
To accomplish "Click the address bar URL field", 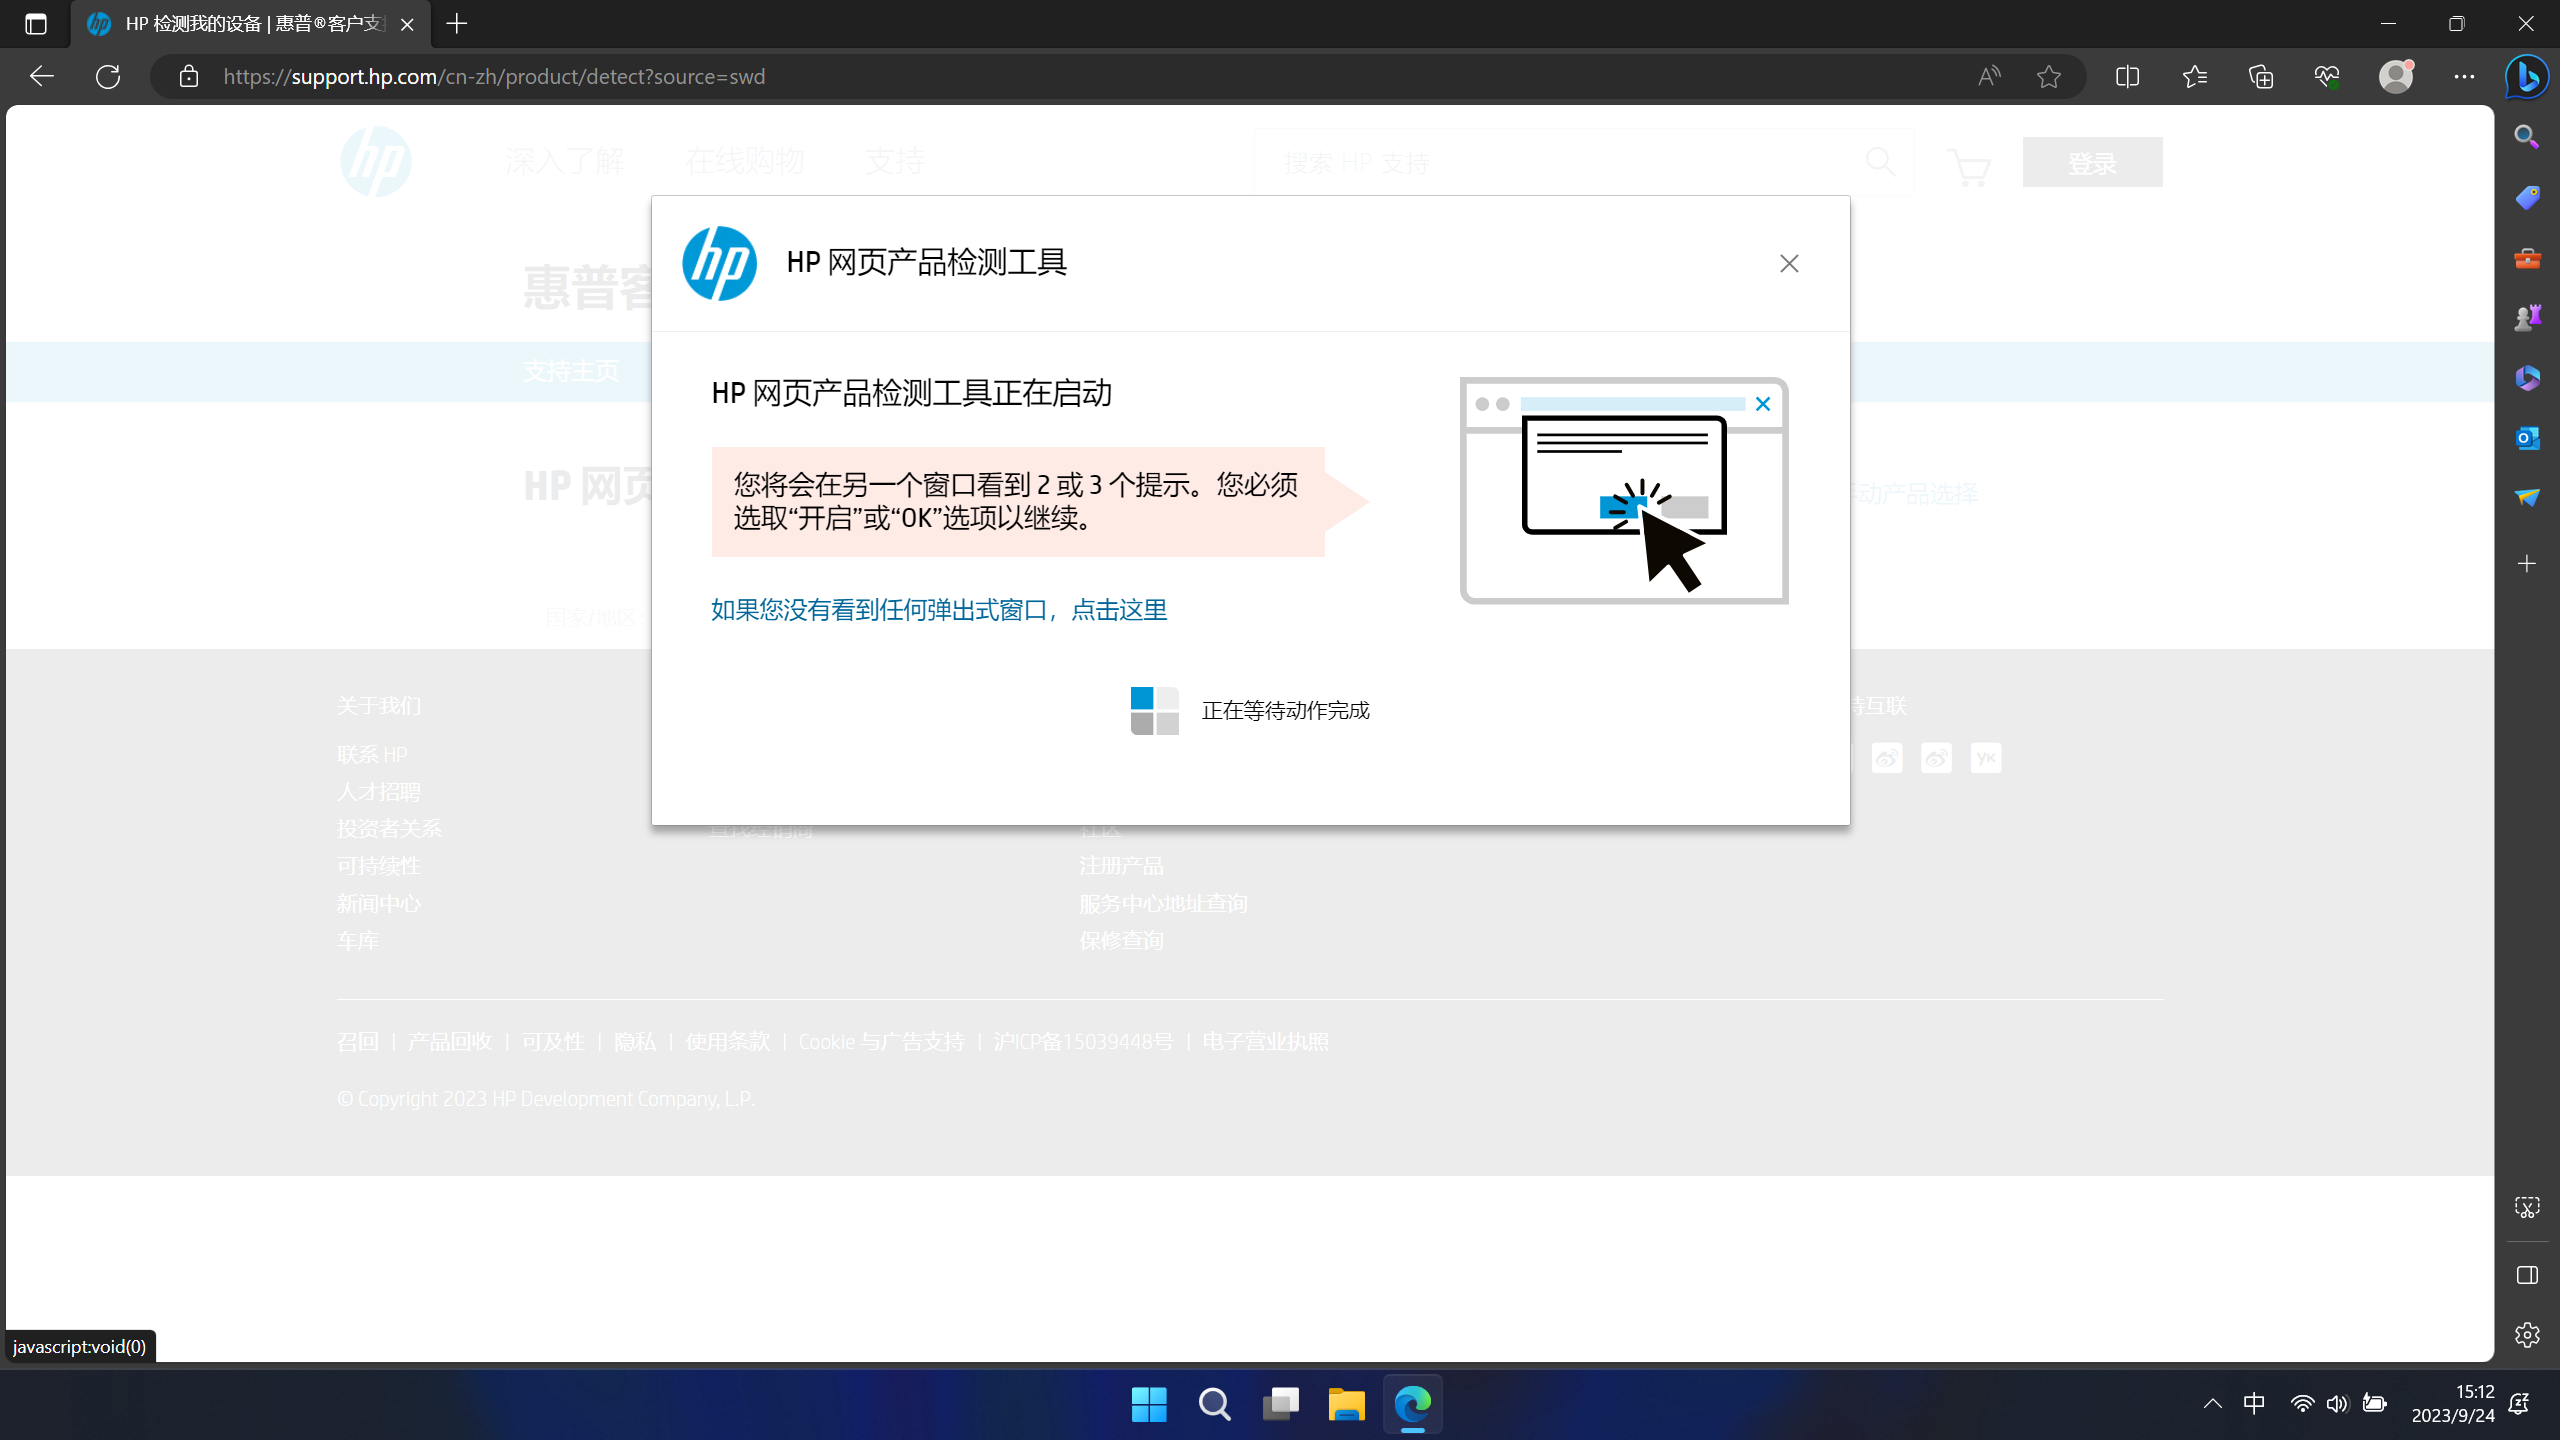I will tap(1000, 77).
